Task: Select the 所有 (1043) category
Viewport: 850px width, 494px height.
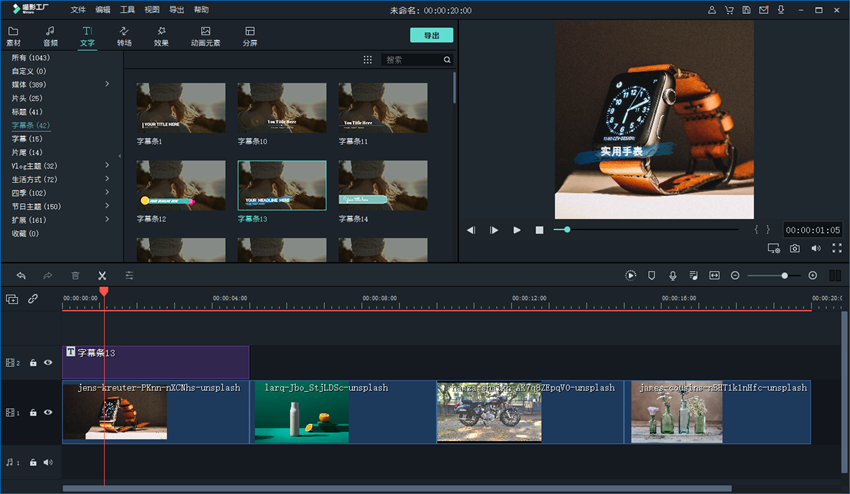Action: (x=30, y=57)
